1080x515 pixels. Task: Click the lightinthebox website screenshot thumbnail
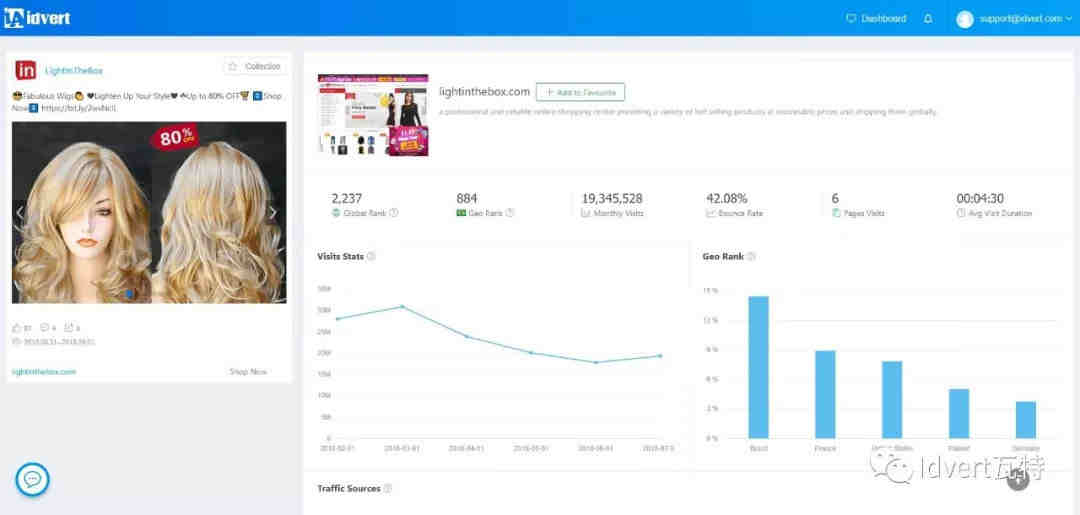tap(373, 115)
